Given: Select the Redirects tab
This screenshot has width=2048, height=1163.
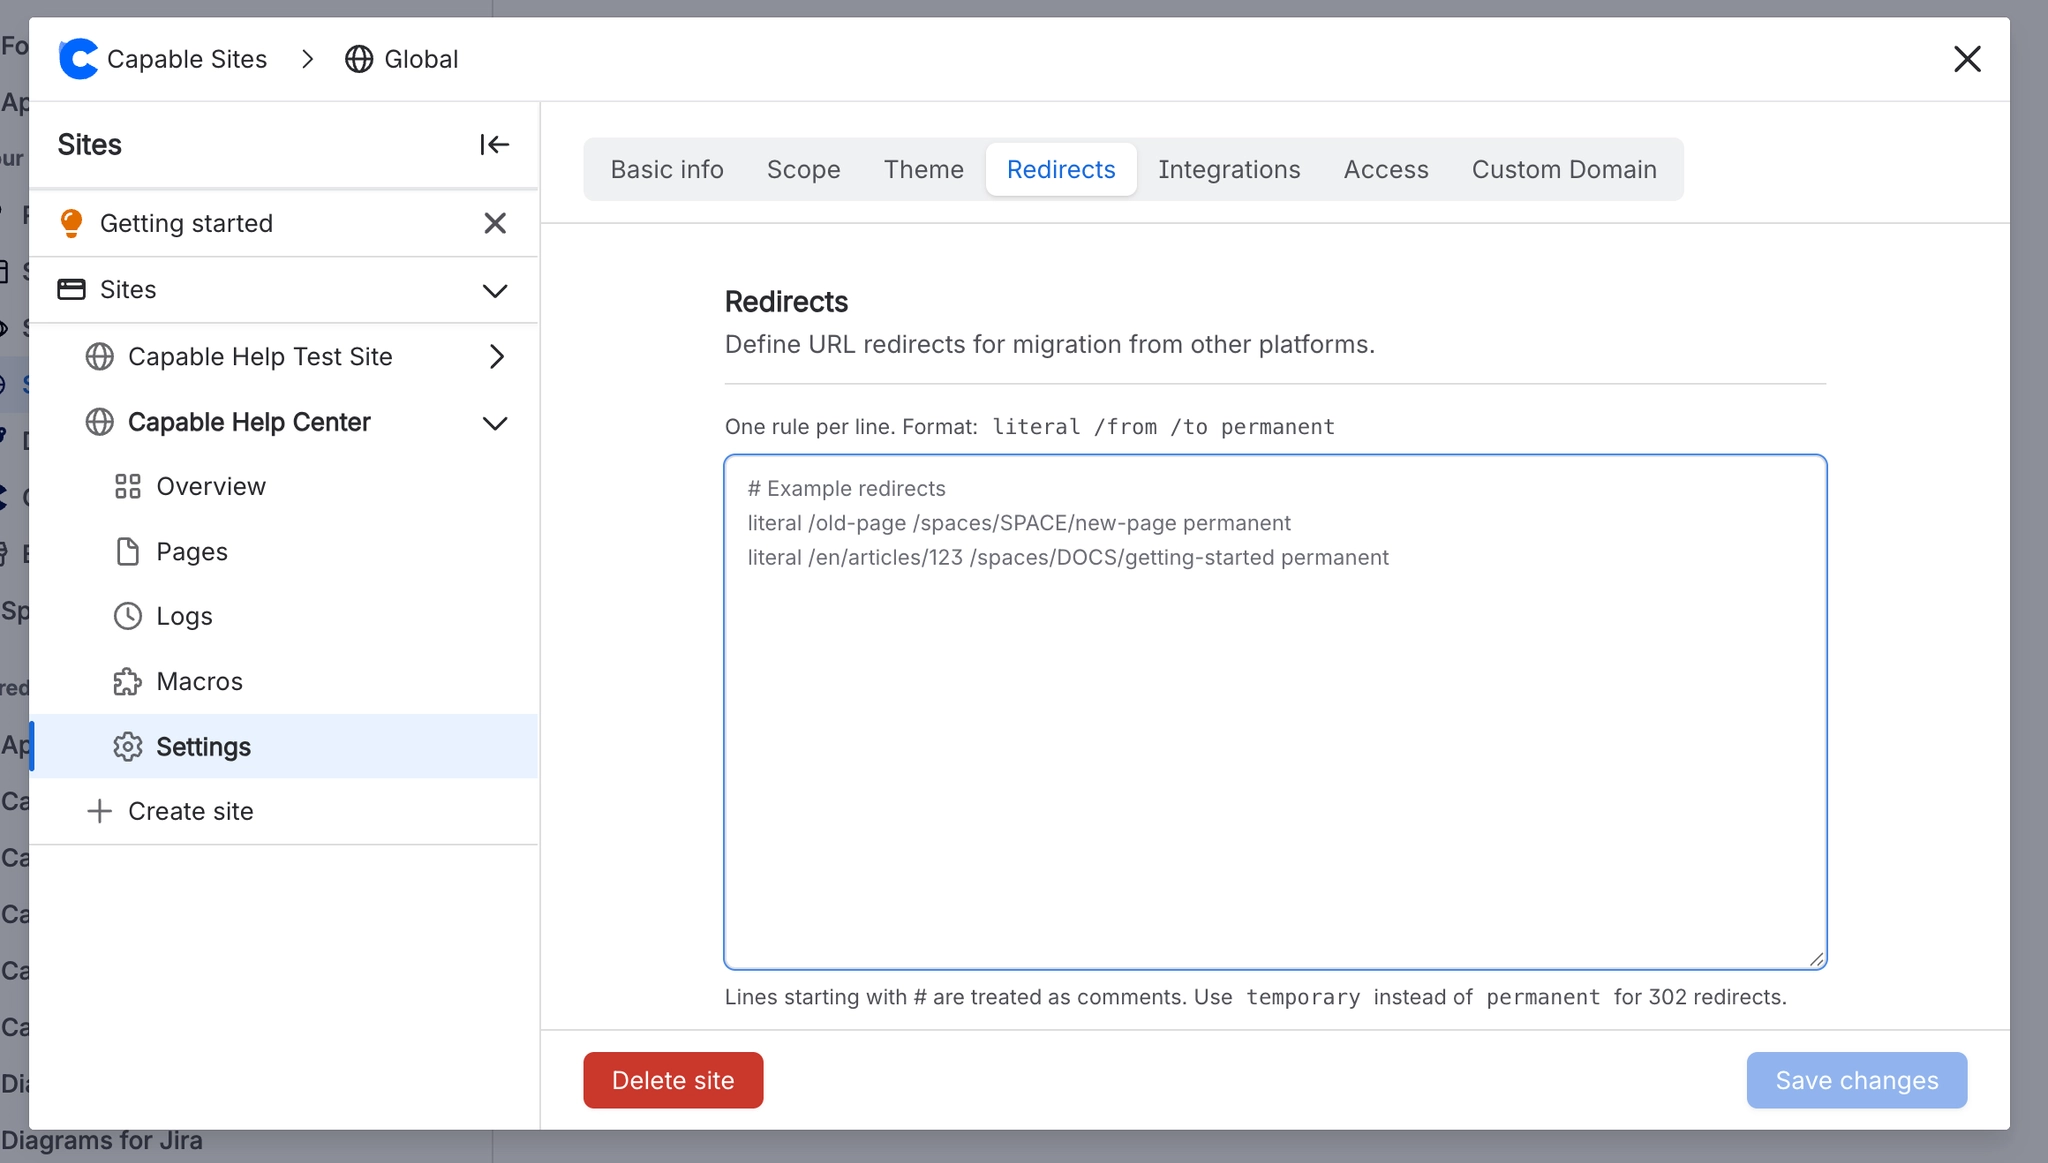Looking at the screenshot, I should pyautogui.click(x=1061, y=169).
